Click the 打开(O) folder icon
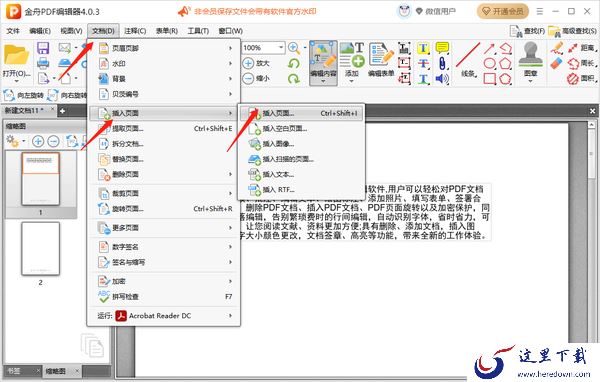 16,55
